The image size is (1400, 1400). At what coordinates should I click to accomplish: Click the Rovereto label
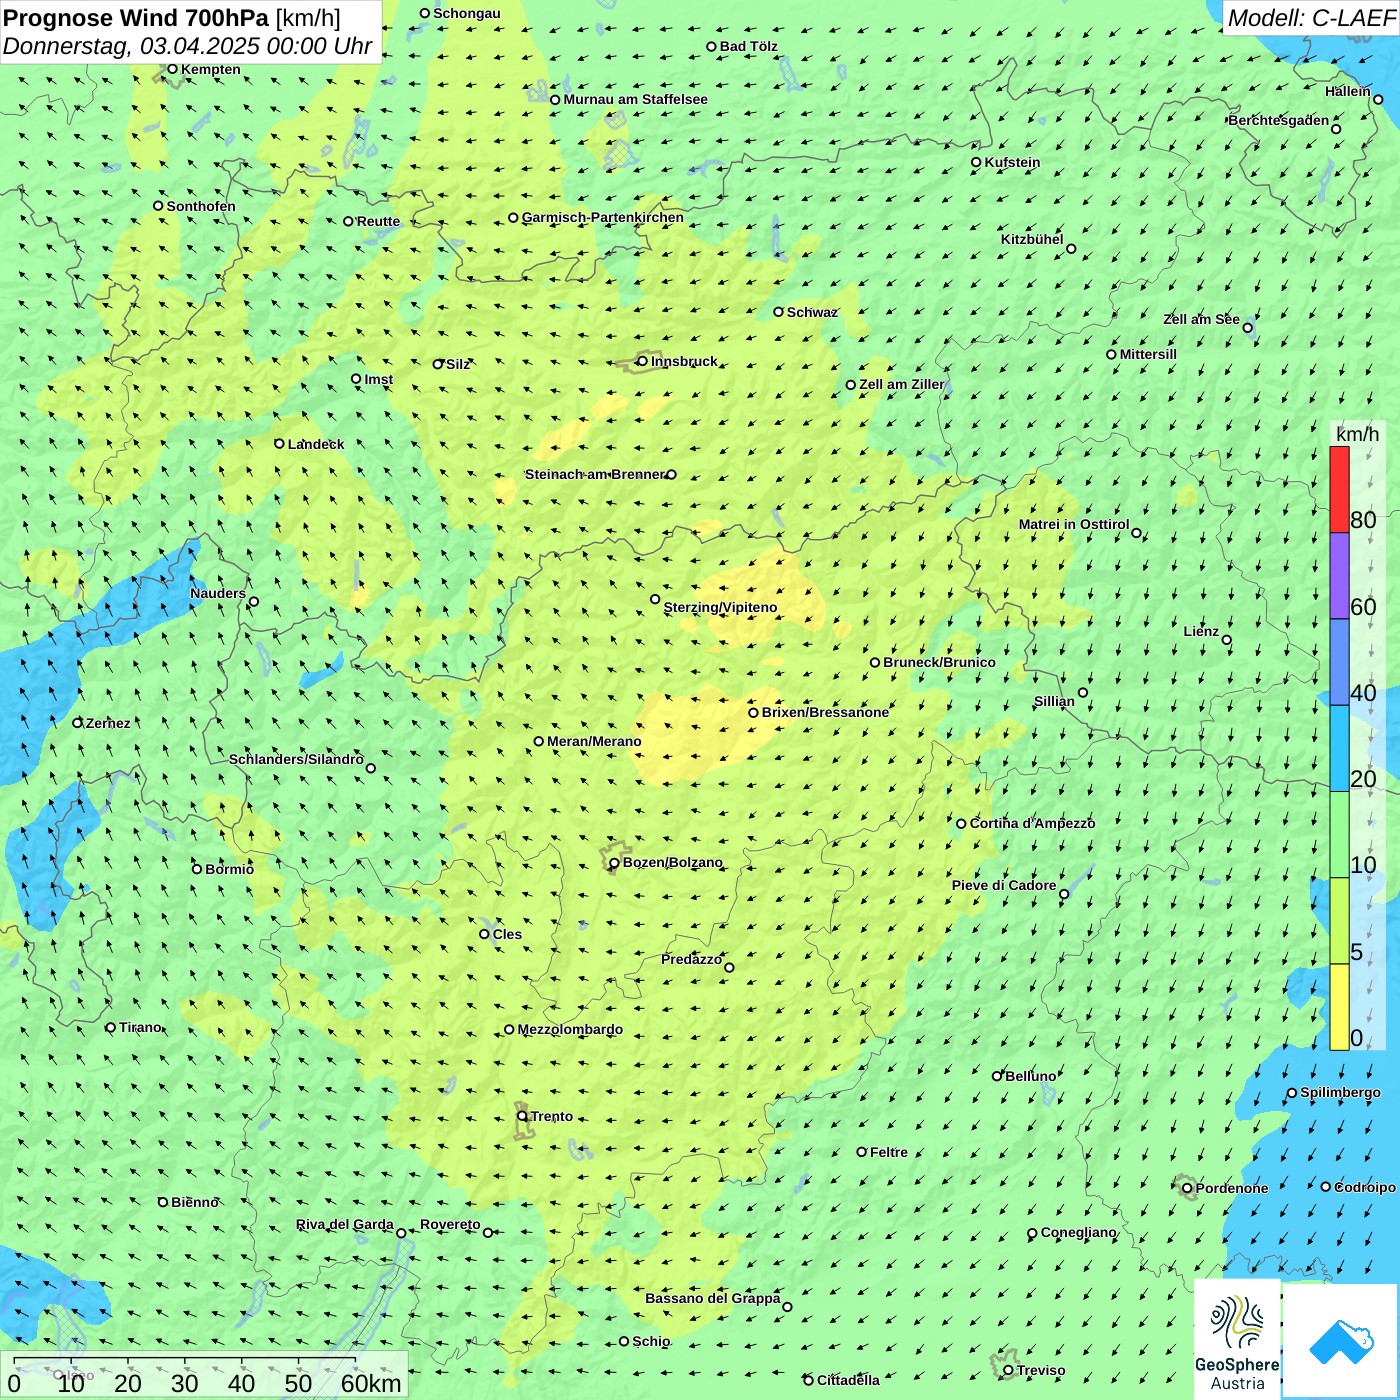(450, 1224)
